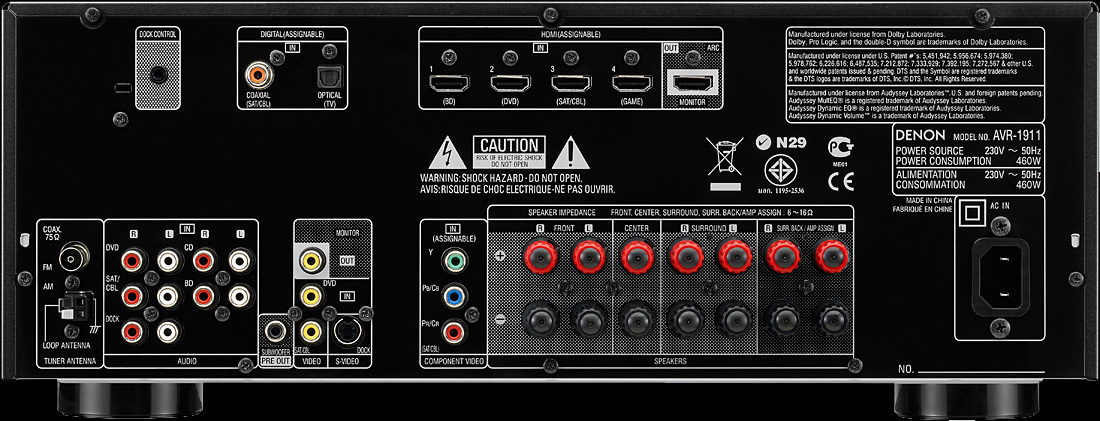Click the yellow monitor out video jack
Viewport: 1100px width, 421px height.
pos(313,261)
